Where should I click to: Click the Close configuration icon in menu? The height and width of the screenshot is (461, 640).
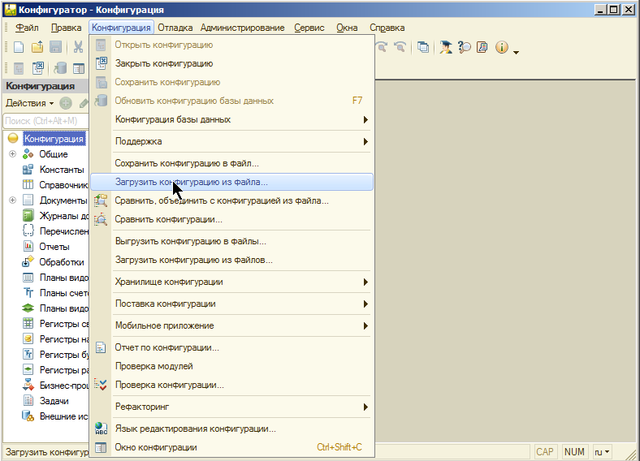[100, 63]
